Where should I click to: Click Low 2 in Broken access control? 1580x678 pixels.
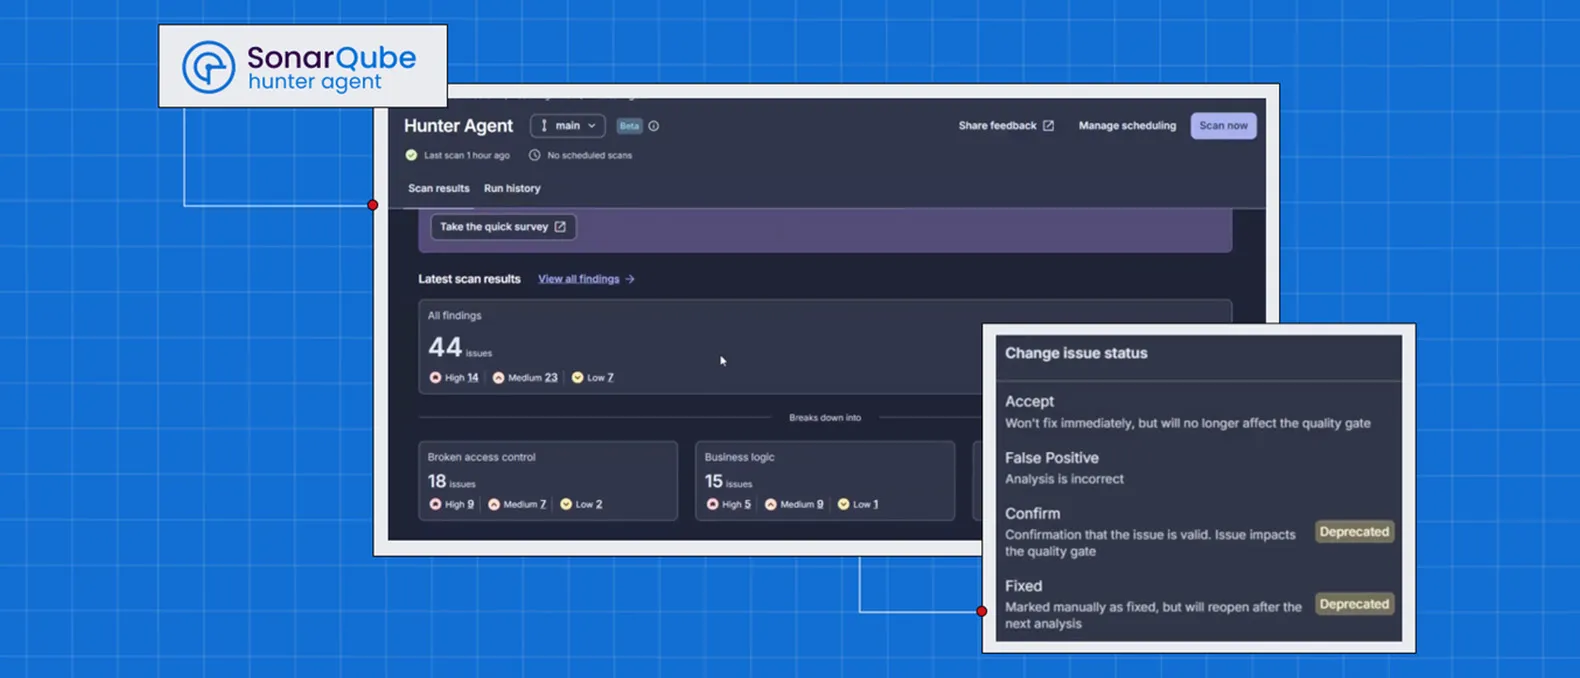point(581,504)
